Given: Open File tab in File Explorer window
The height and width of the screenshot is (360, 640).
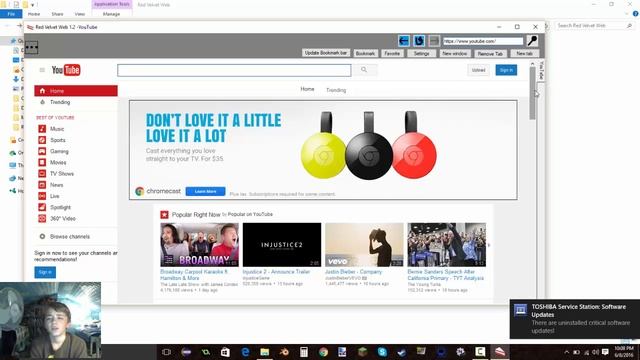Looking at the screenshot, I should (x=11, y=14).
